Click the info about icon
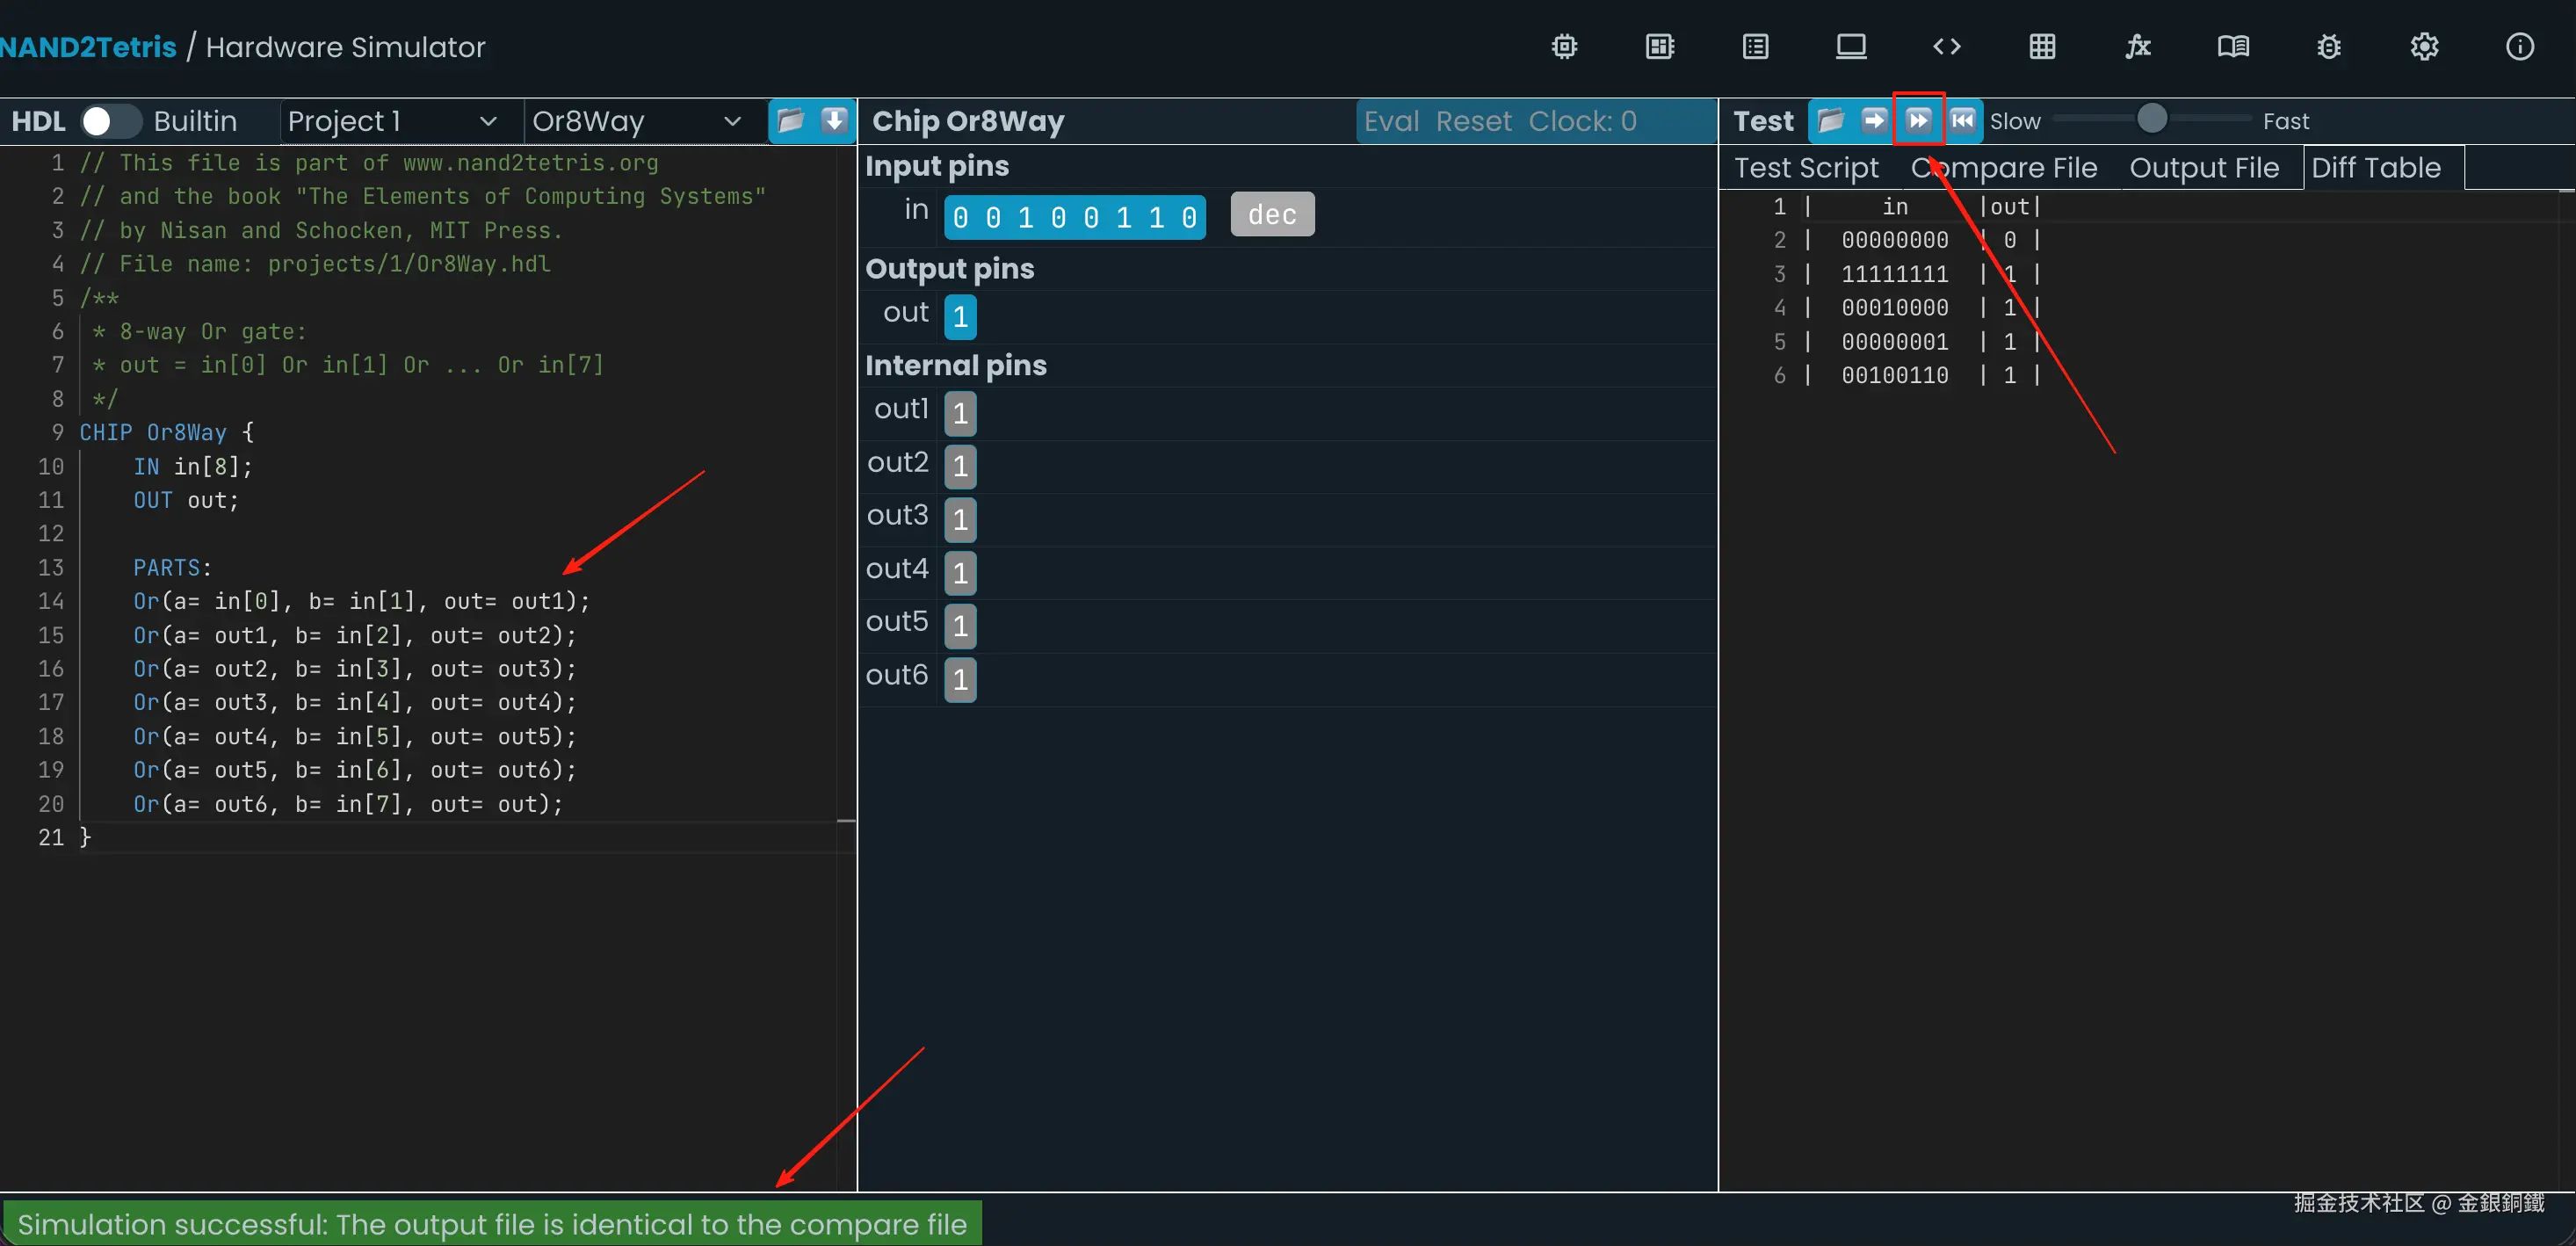This screenshot has height=1246, width=2576. (2519, 47)
